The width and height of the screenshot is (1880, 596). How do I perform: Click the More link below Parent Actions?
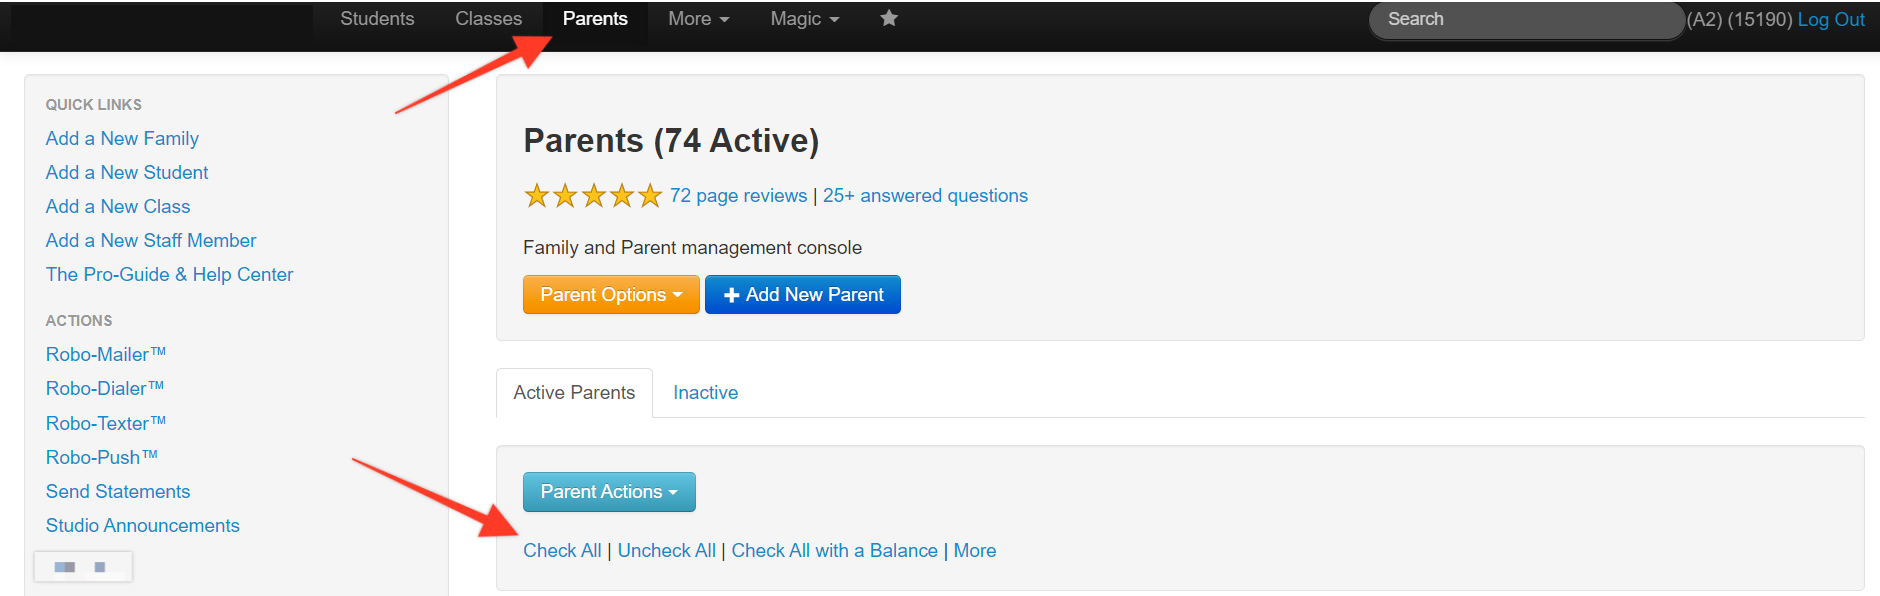click(975, 550)
